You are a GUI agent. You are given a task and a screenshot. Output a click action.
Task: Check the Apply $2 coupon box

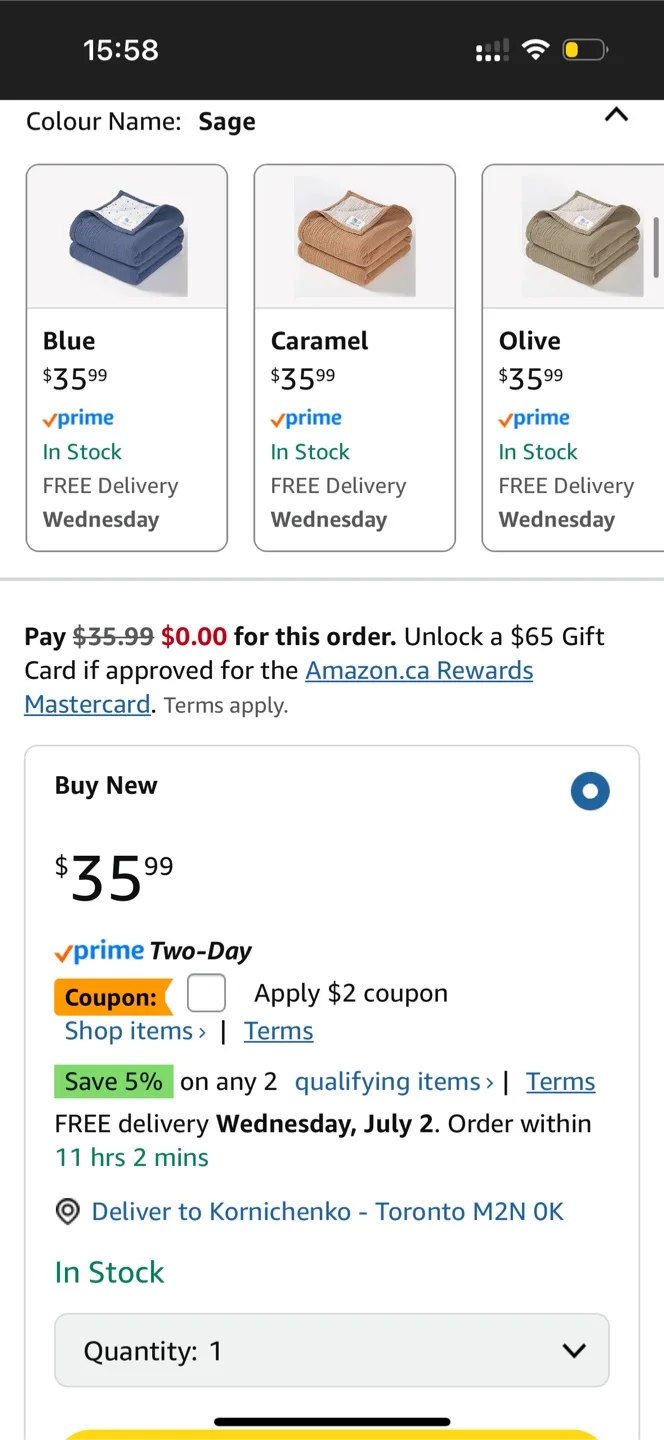tap(207, 994)
